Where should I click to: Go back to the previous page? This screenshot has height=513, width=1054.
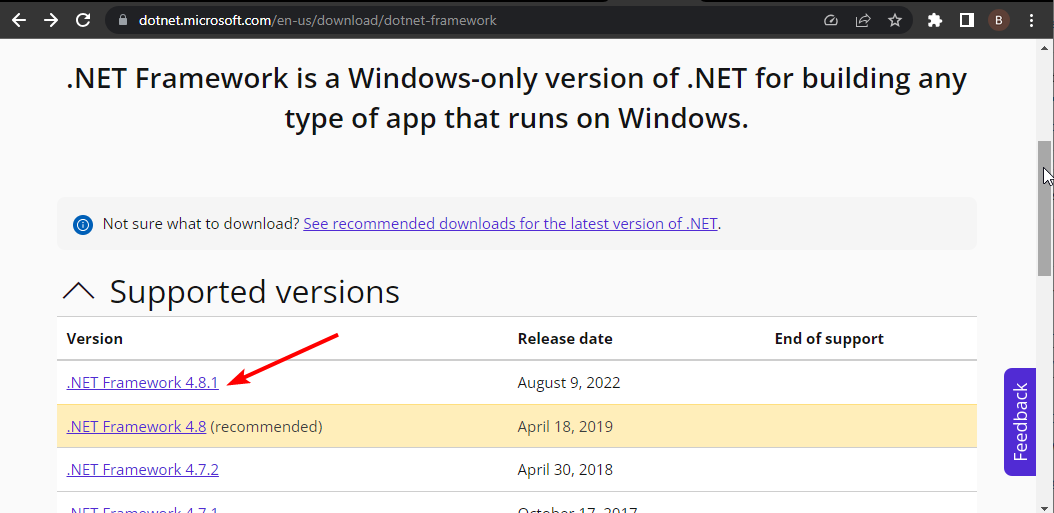pyautogui.click(x=19, y=20)
